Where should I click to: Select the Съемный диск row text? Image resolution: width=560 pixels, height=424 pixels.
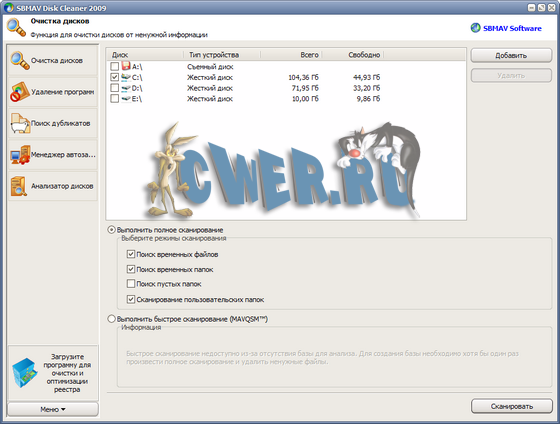pos(210,67)
